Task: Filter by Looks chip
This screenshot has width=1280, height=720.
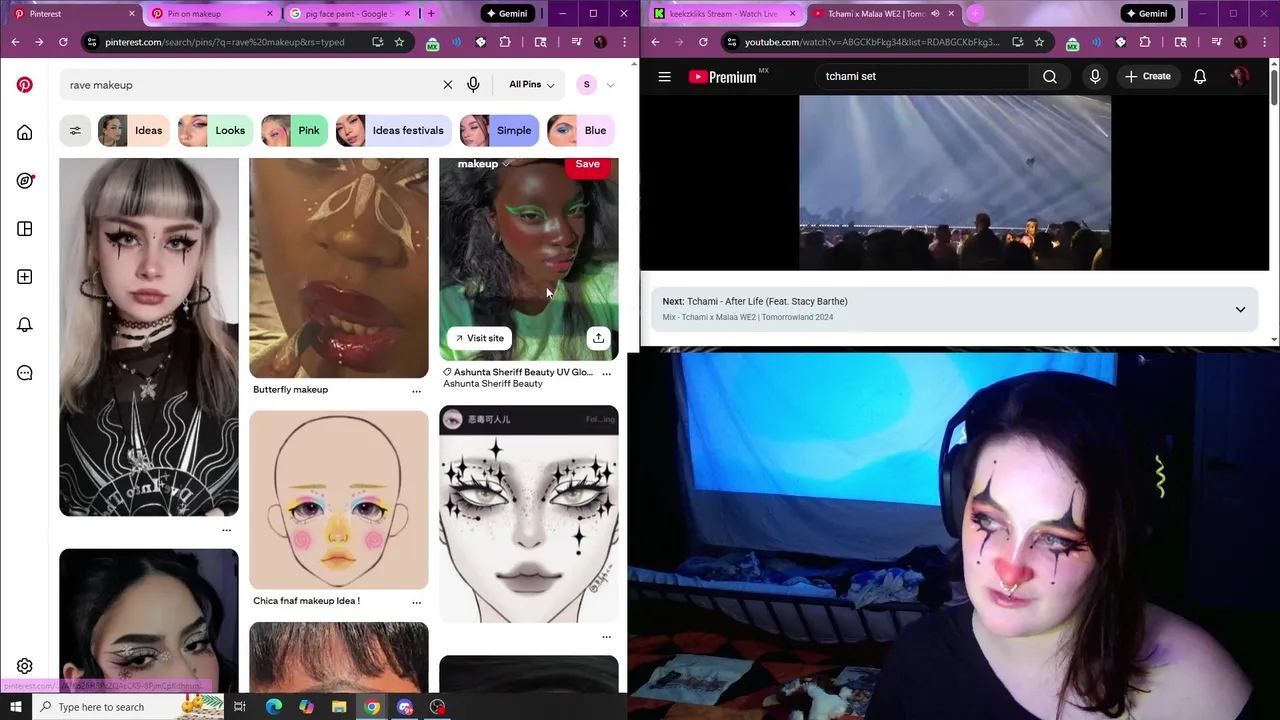Action: pos(215,130)
